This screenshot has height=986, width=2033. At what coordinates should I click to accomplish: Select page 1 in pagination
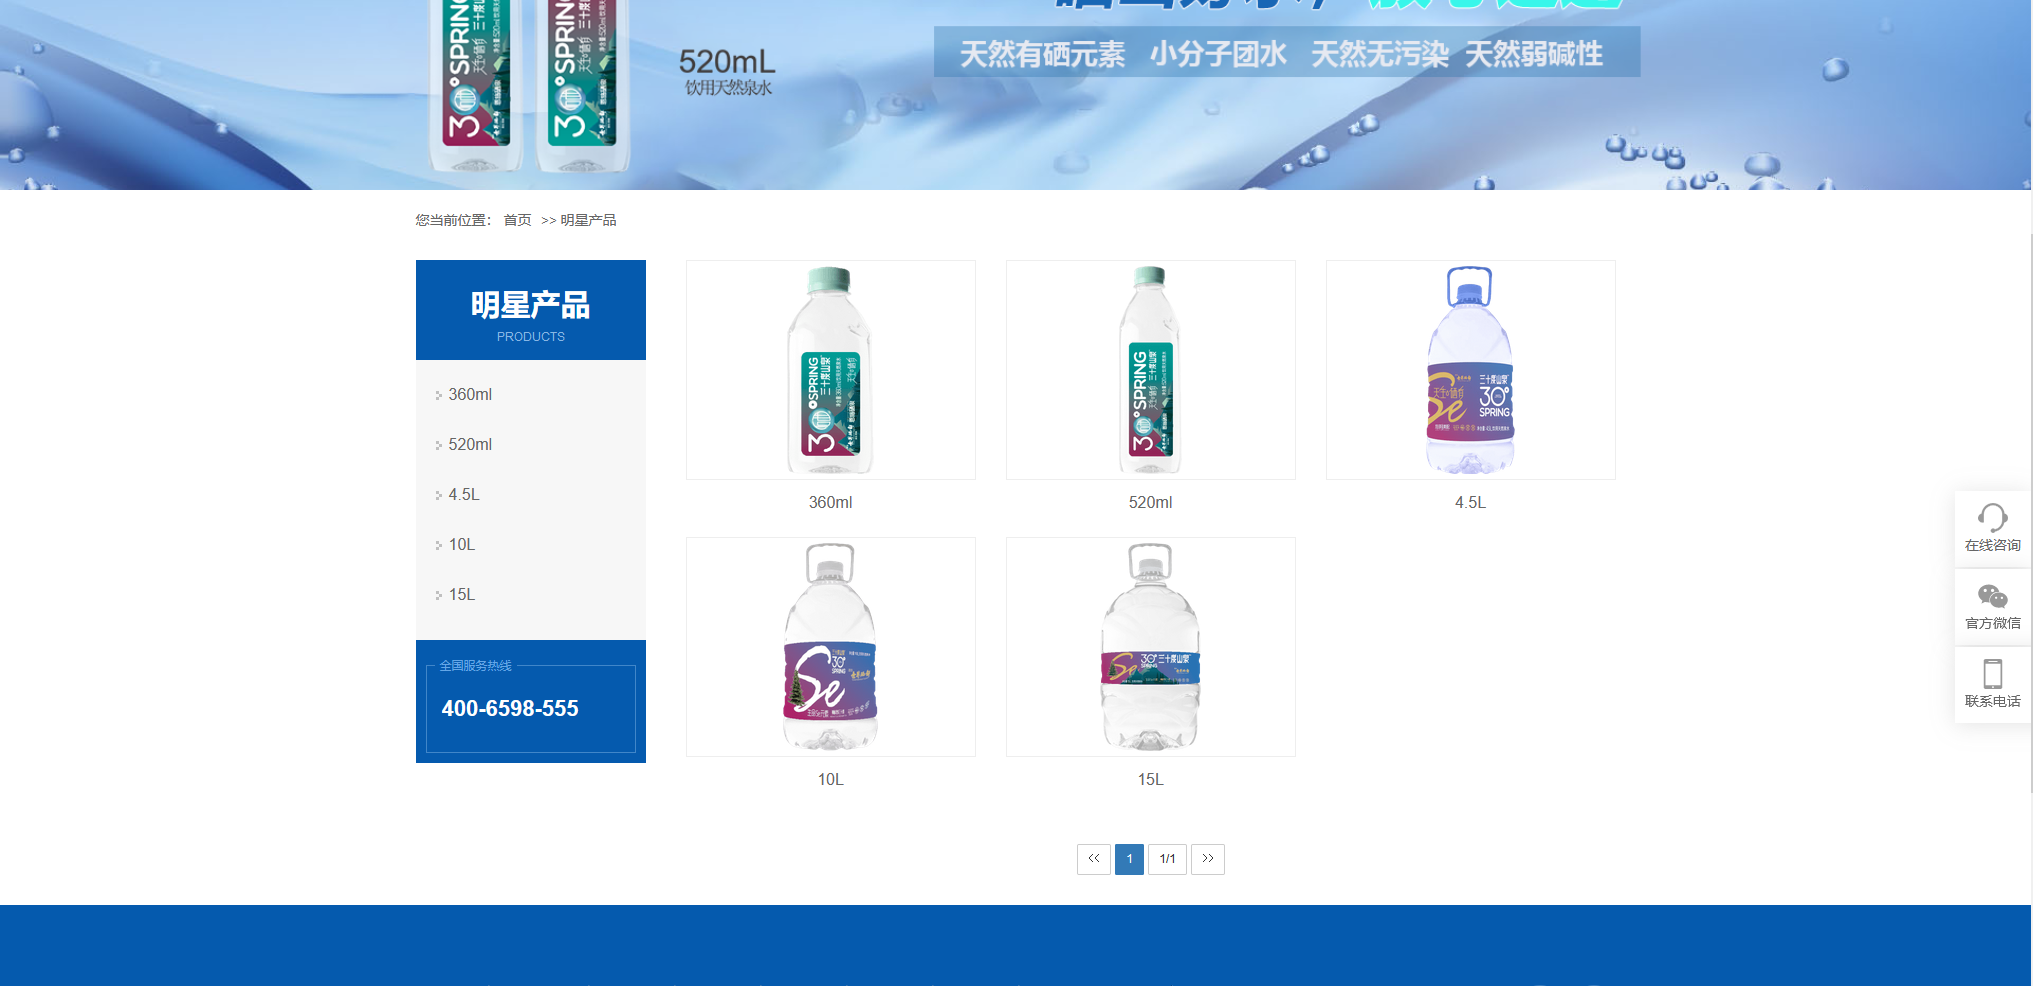pos(1129,859)
